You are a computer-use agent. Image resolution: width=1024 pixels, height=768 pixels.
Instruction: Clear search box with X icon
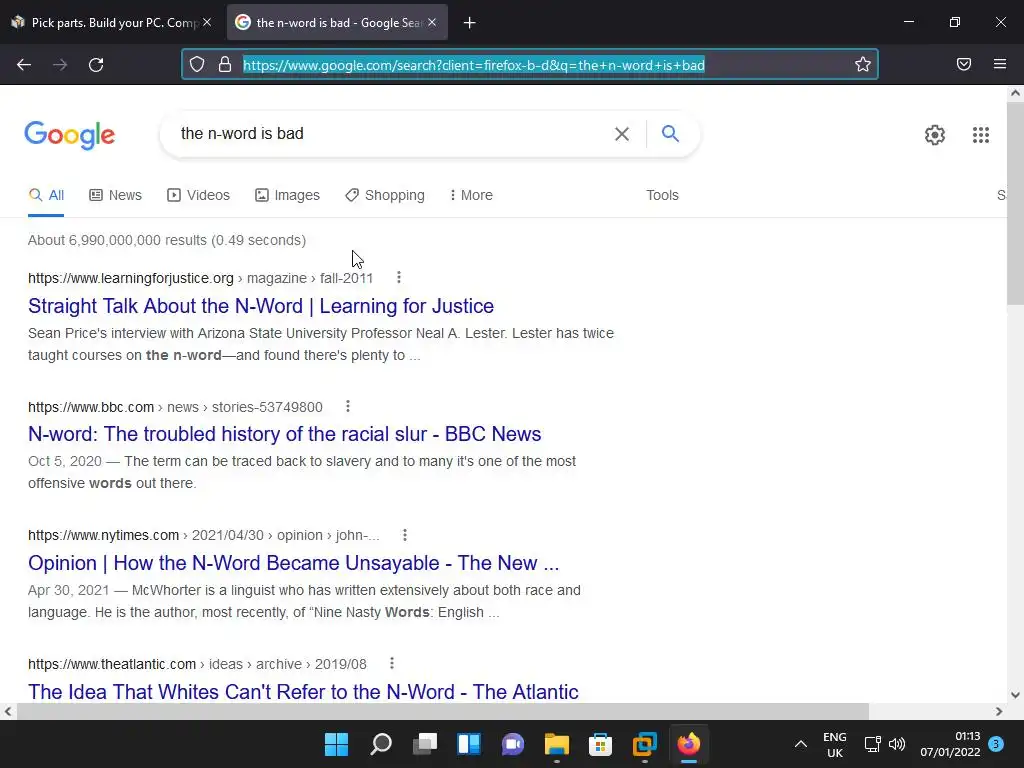[622, 134]
